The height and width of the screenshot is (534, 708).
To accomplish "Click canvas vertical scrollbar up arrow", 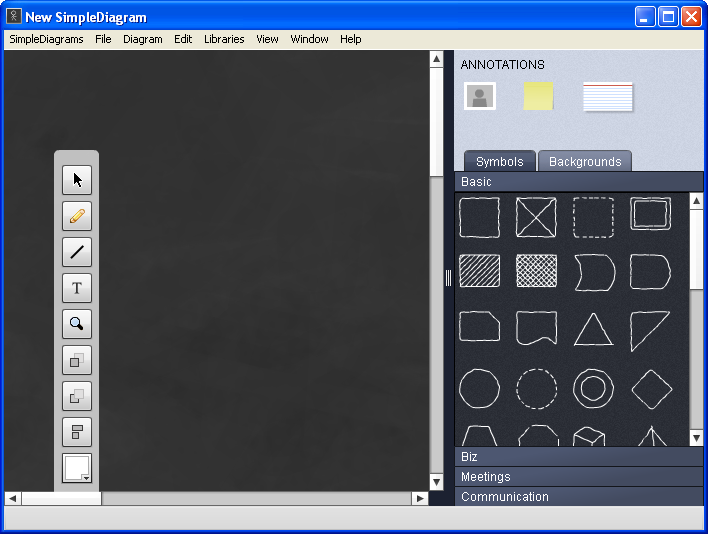I will click(x=436, y=59).
